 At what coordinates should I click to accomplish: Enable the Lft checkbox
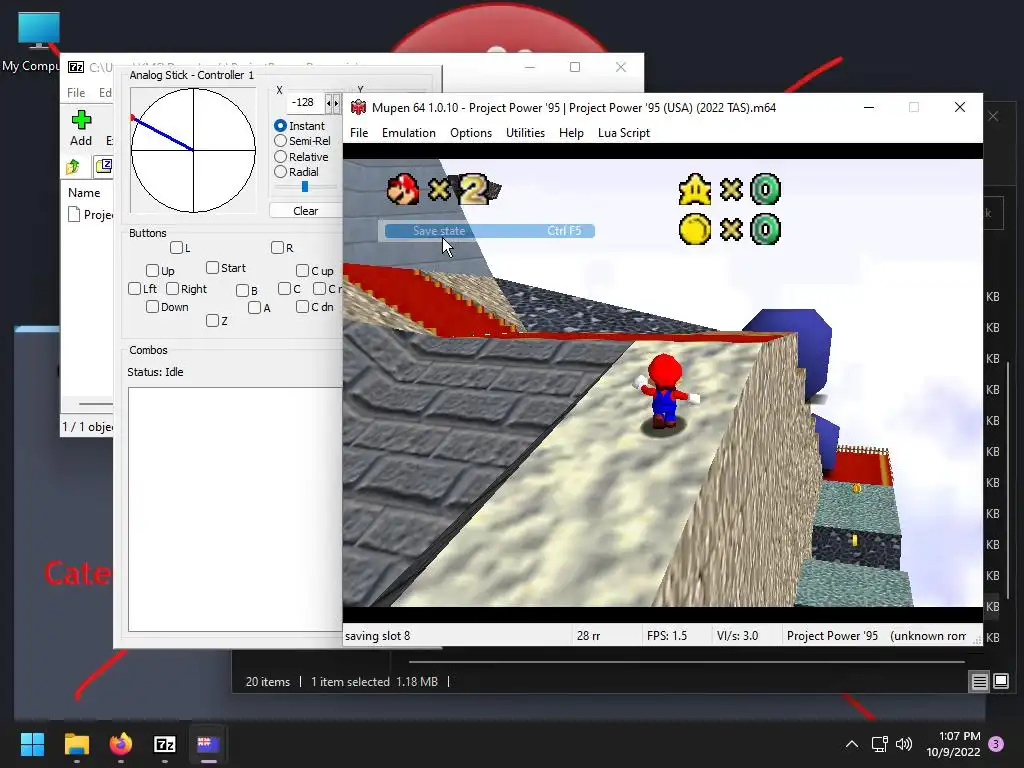135,289
